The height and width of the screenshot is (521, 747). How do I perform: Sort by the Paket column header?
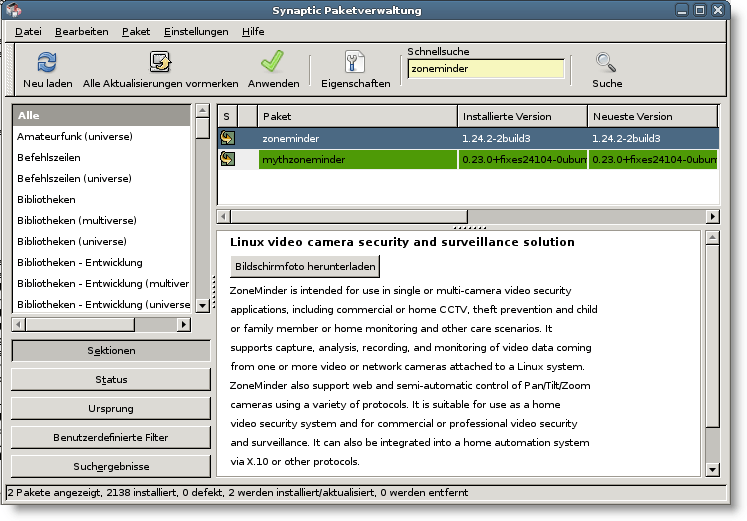[x=357, y=116]
